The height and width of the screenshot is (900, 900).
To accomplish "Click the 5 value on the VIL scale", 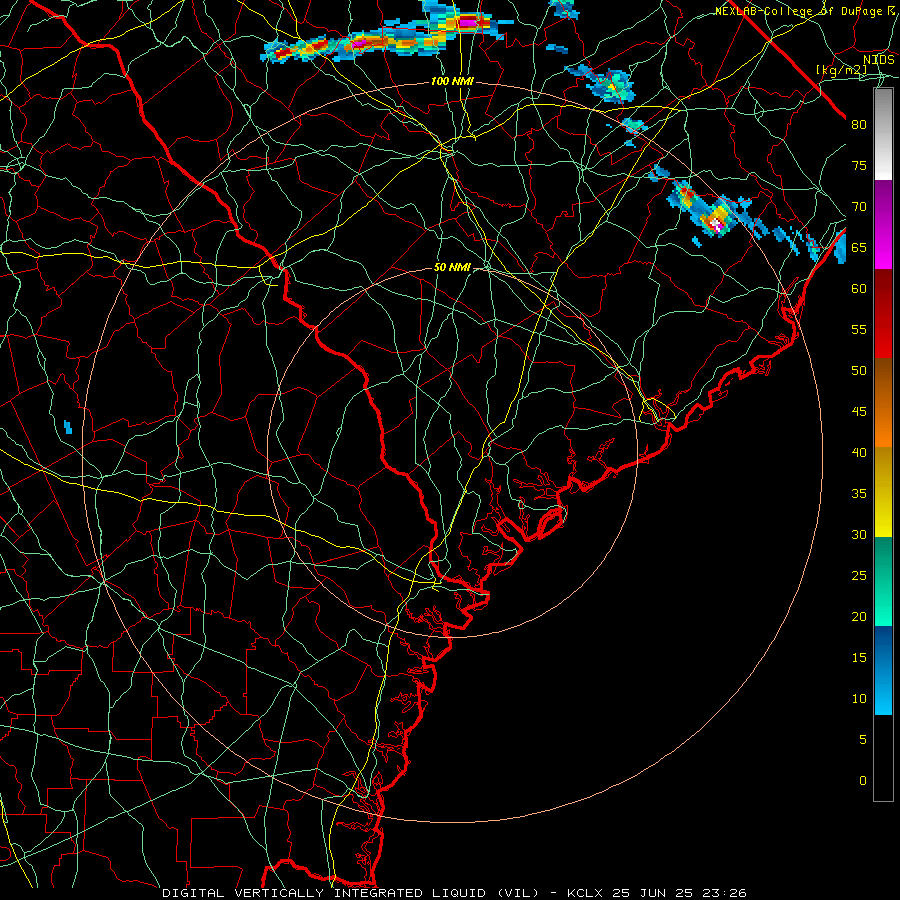I will click(863, 740).
